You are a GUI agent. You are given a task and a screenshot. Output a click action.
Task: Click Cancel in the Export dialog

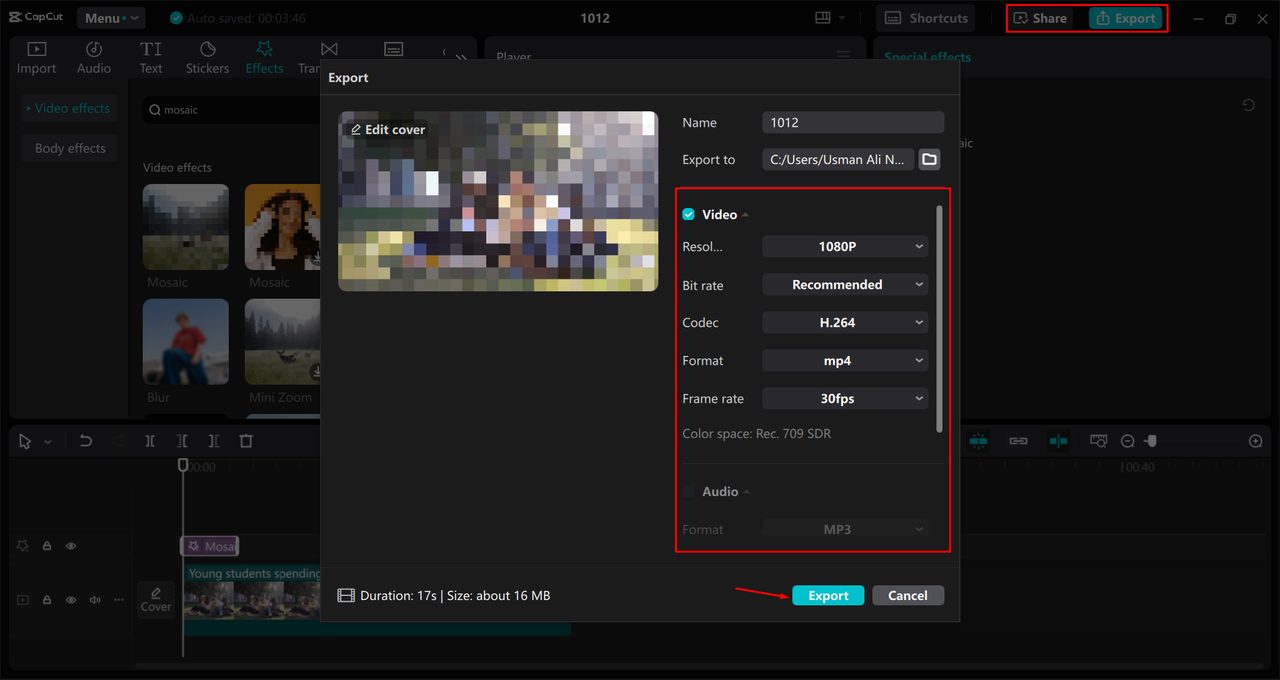point(908,595)
